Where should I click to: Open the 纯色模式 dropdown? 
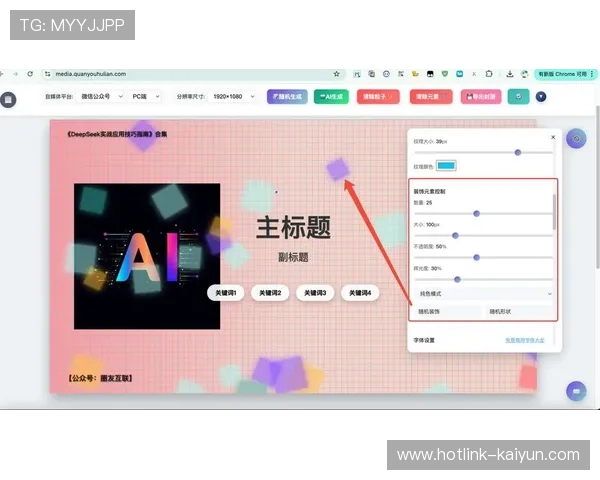coord(484,294)
